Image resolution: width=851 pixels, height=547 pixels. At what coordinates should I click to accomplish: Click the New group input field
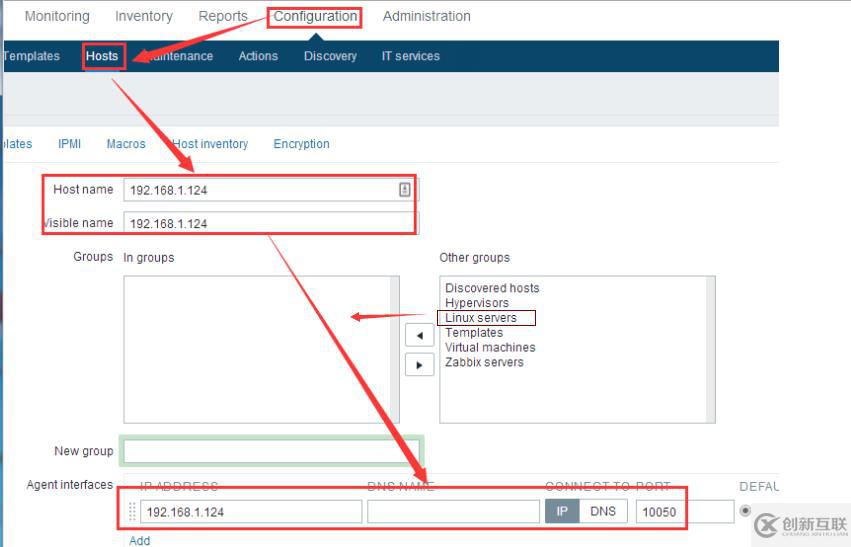pos(271,451)
